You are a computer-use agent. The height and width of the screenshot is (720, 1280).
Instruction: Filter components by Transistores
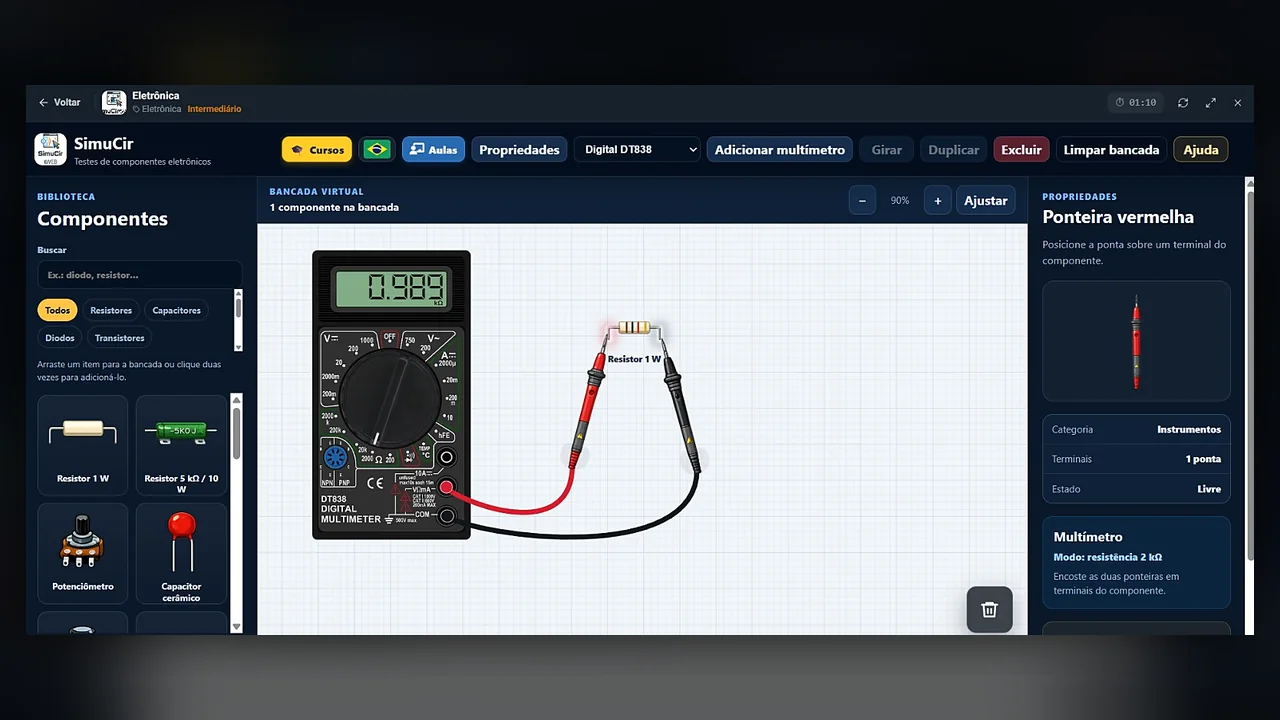(x=120, y=338)
